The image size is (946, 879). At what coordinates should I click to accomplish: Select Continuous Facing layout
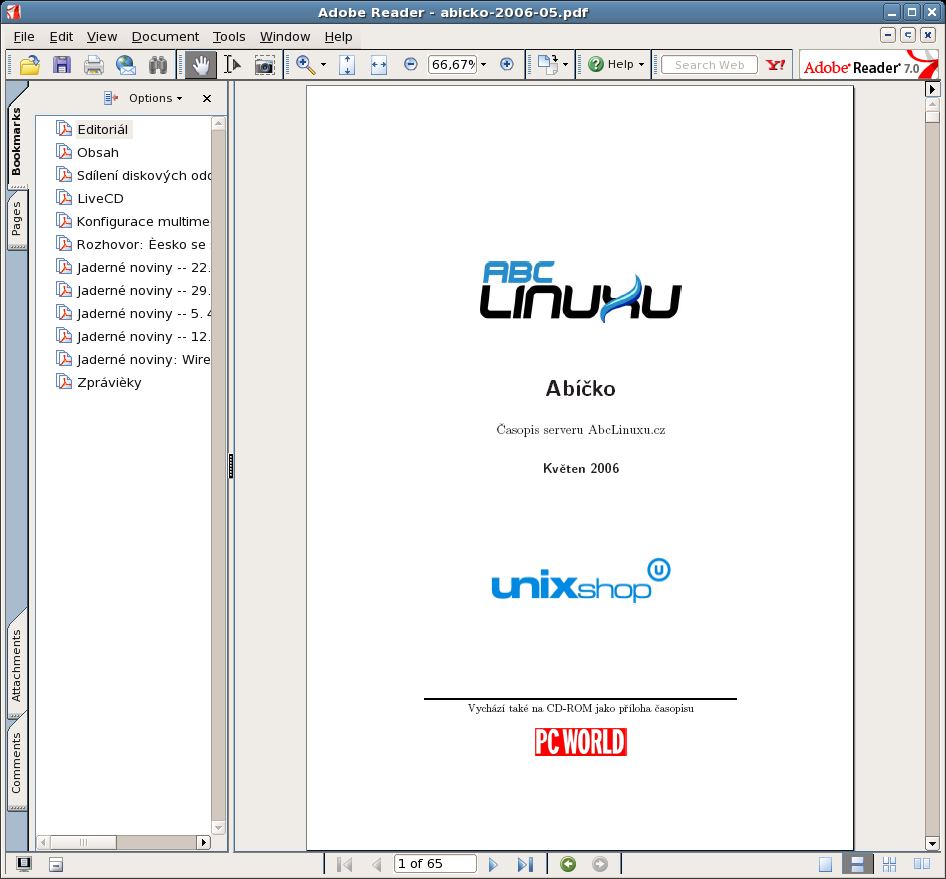point(889,865)
